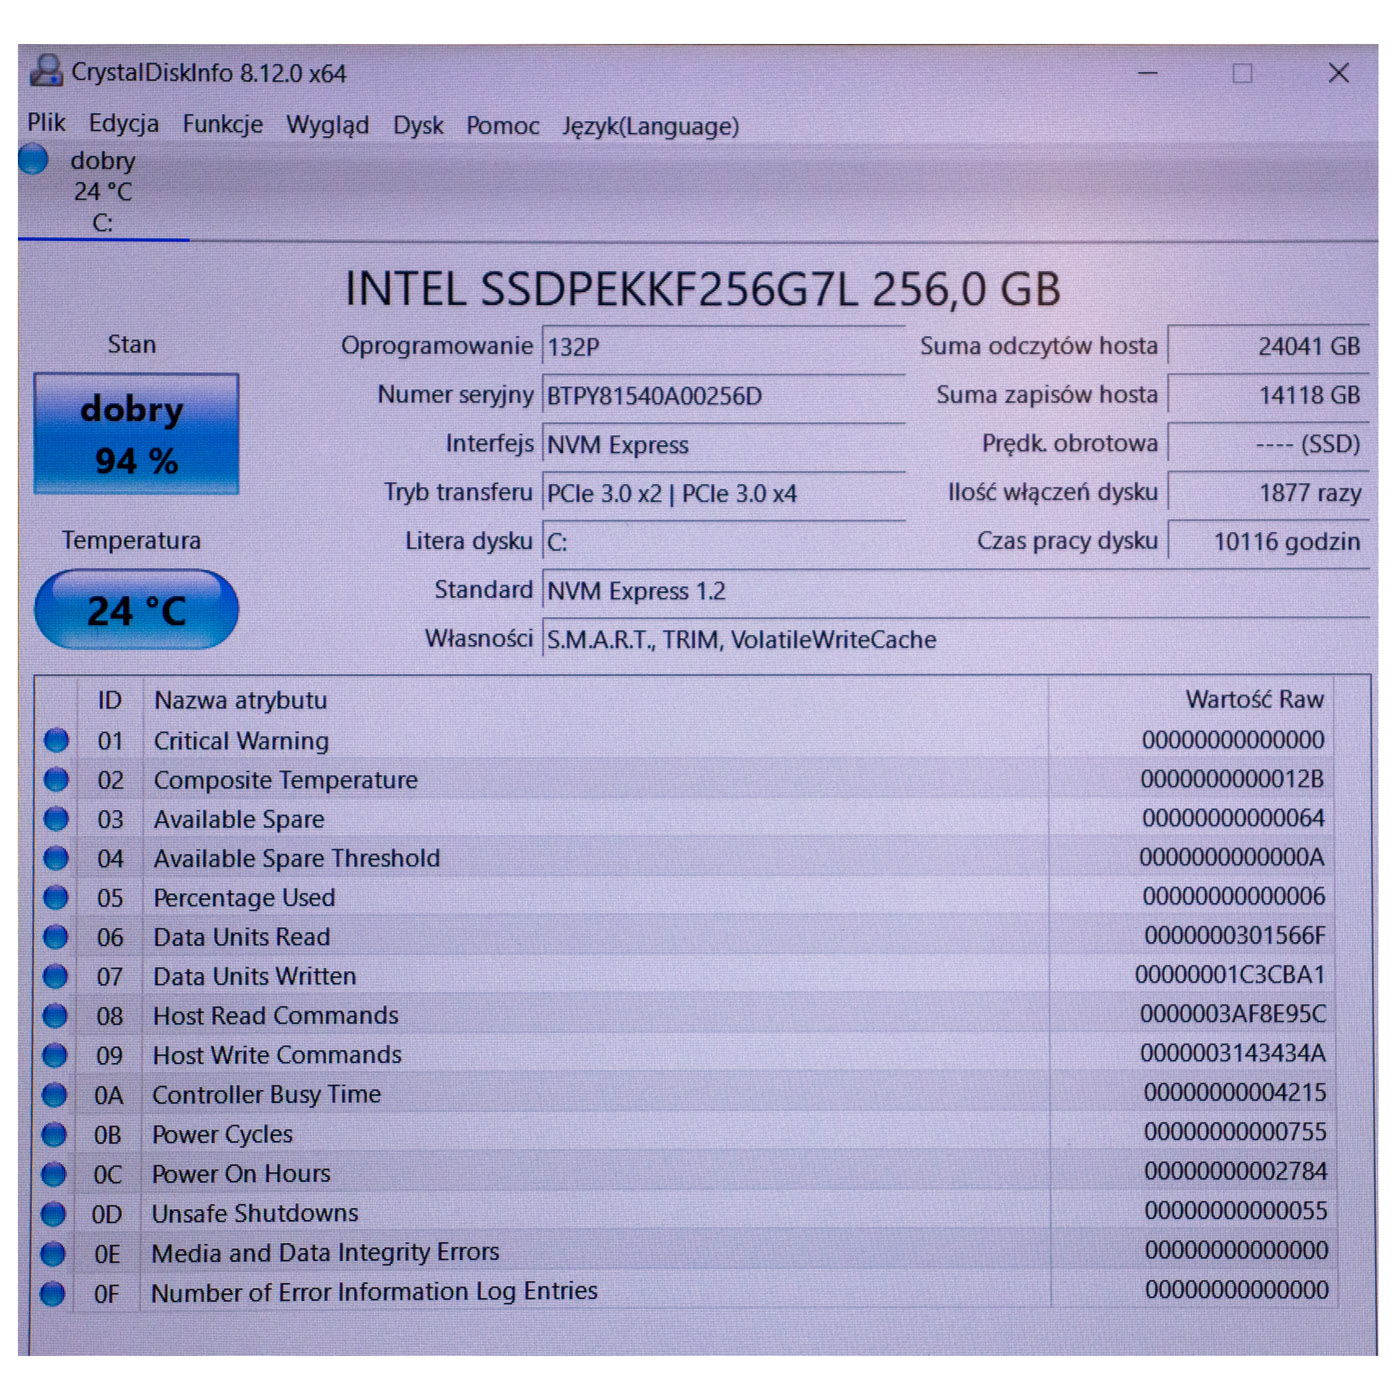Click the status dot for Available Spare row 03
Image resolution: width=1400 pixels, height=1400 pixels.
(56, 819)
